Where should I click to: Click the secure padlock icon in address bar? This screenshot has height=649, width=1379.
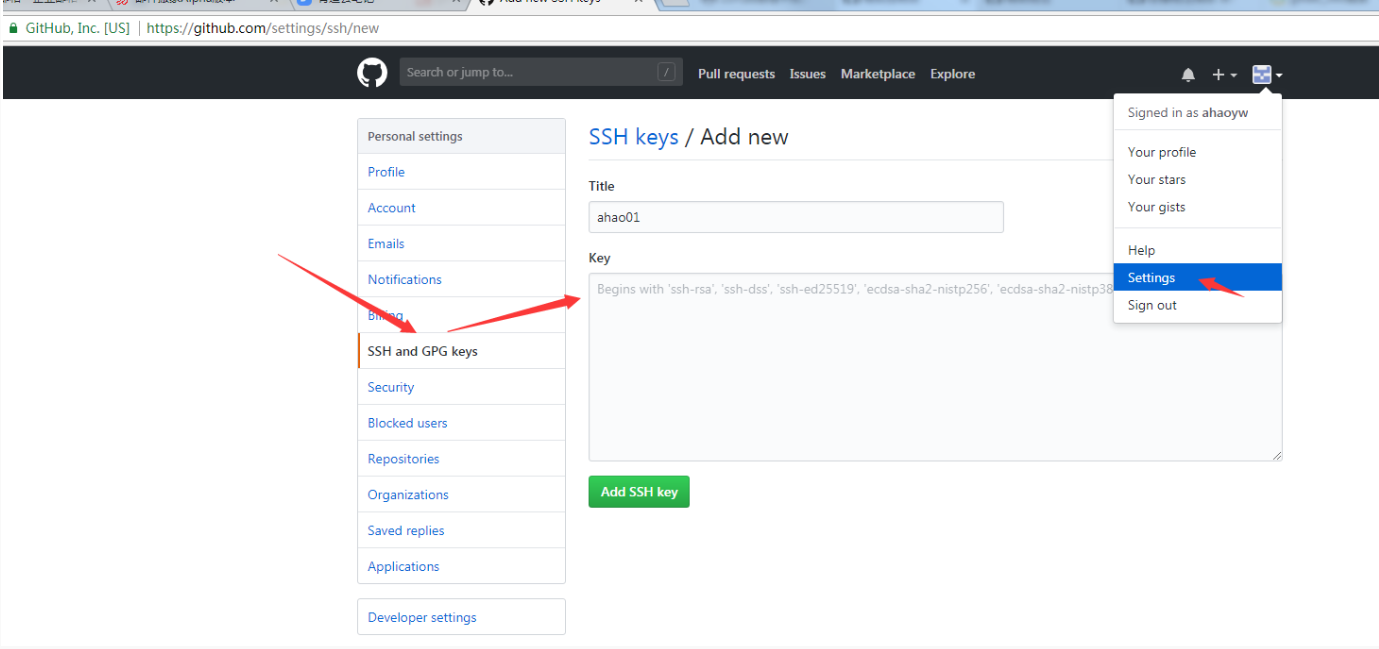[x=13, y=28]
